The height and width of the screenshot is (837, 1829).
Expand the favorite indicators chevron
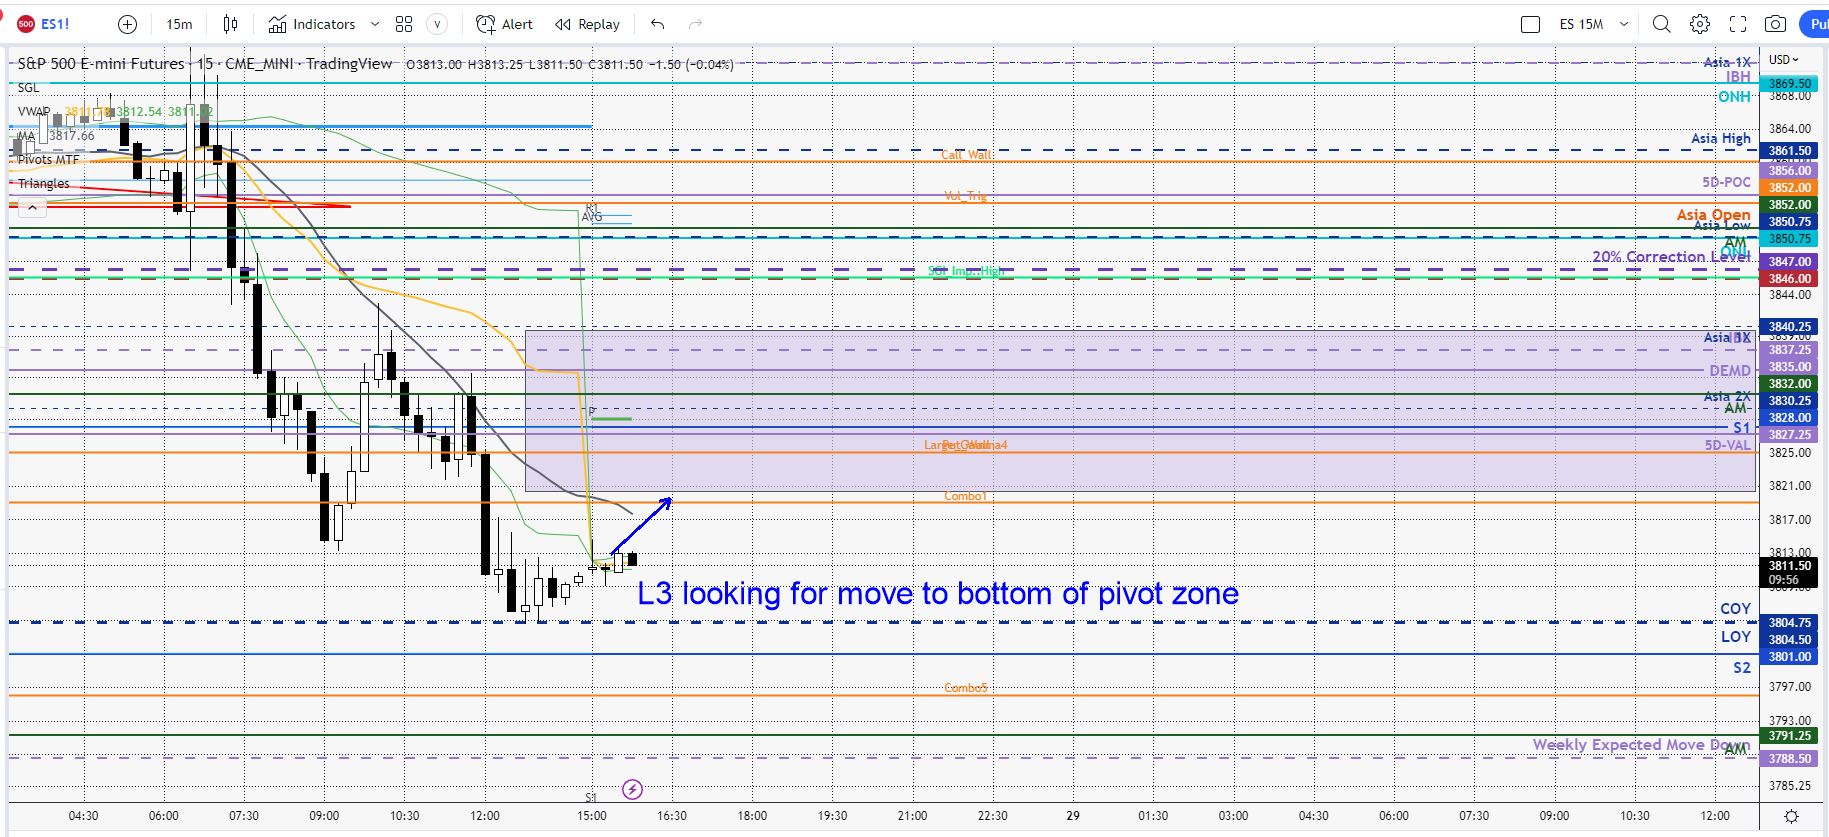click(x=375, y=24)
